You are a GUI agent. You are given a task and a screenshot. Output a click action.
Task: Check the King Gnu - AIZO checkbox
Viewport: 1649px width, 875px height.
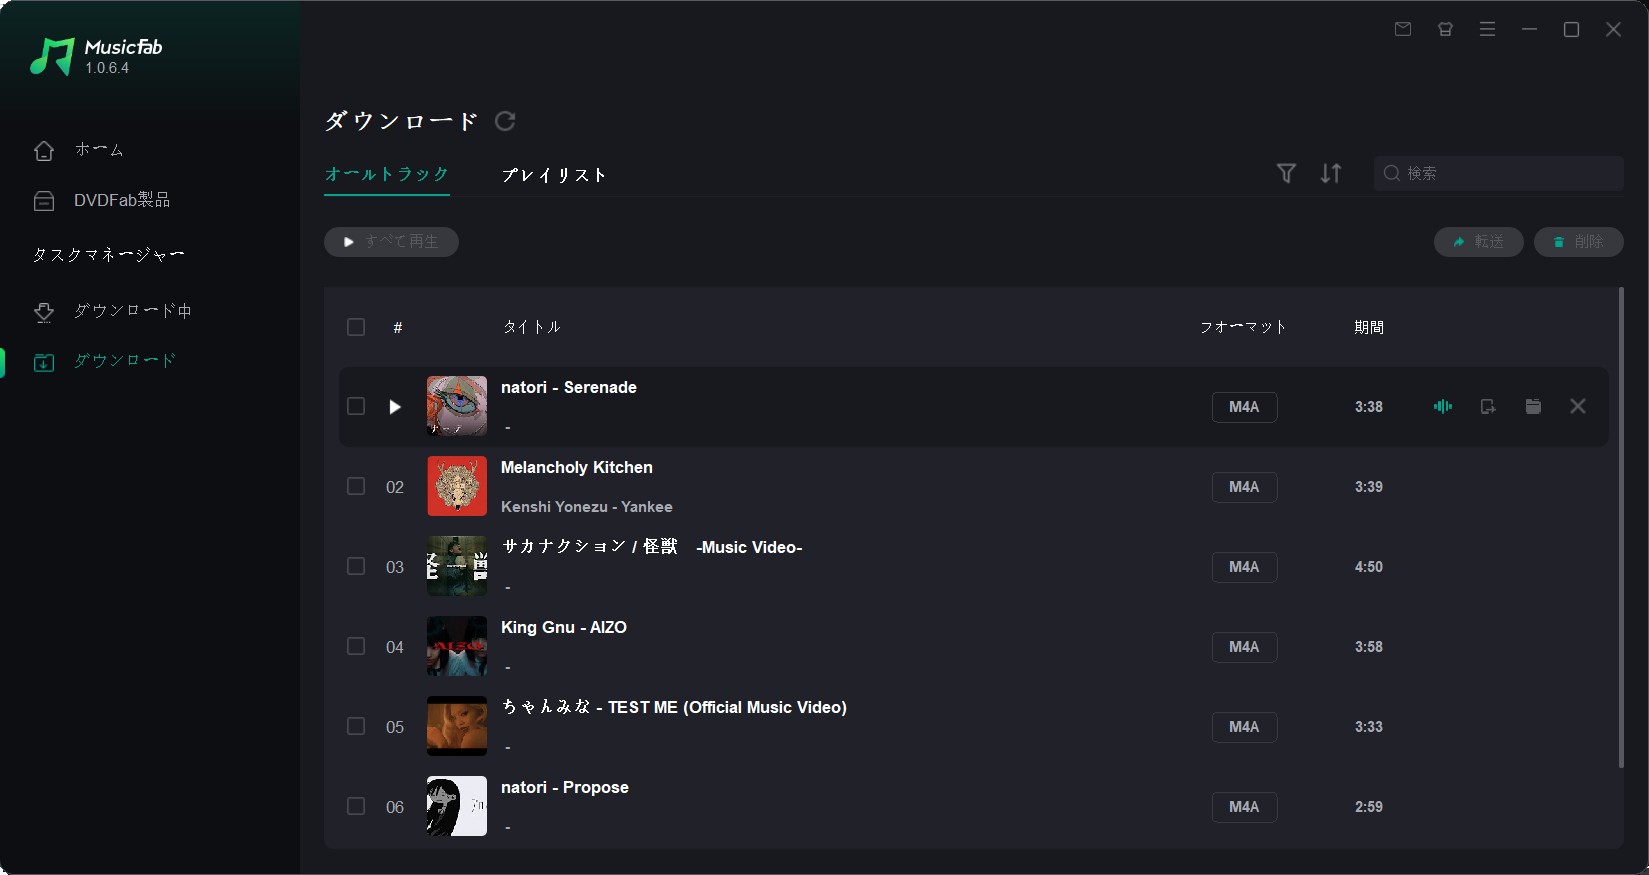click(356, 646)
